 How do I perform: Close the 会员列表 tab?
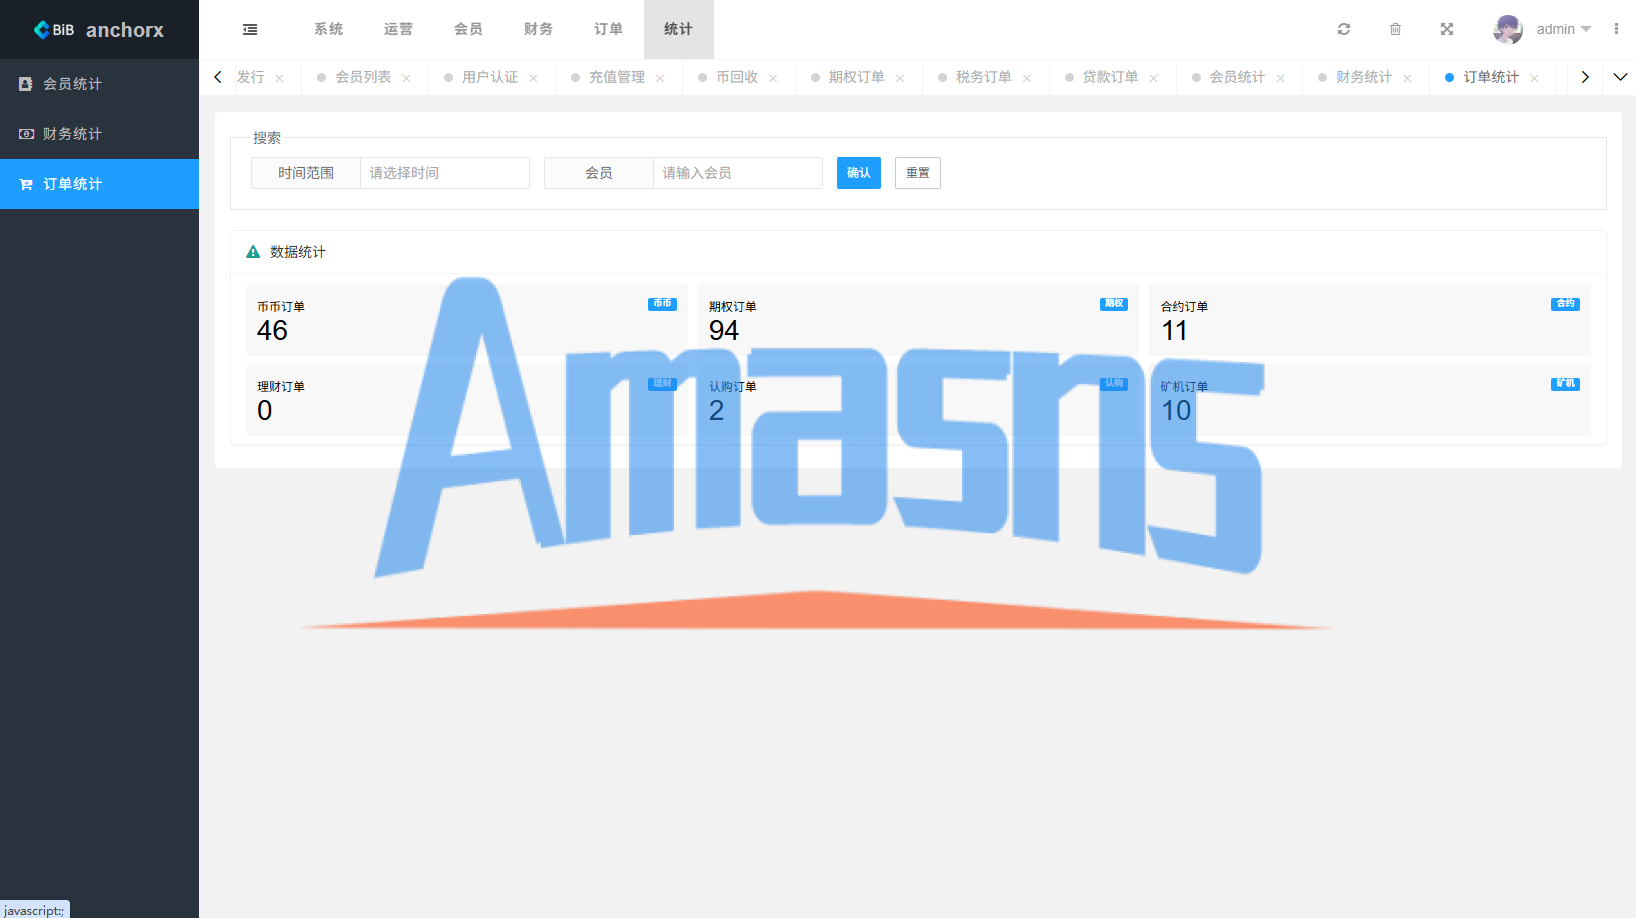tap(406, 78)
